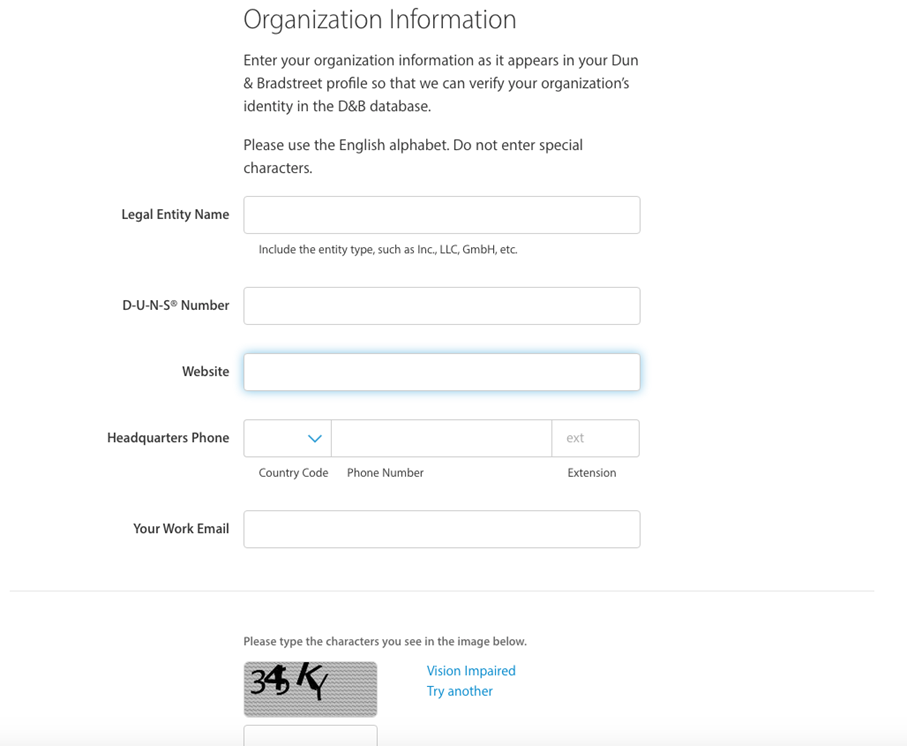Click the 'Headquarters Phone' label
Image resolution: width=907 pixels, height=746 pixels.
pos(168,438)
